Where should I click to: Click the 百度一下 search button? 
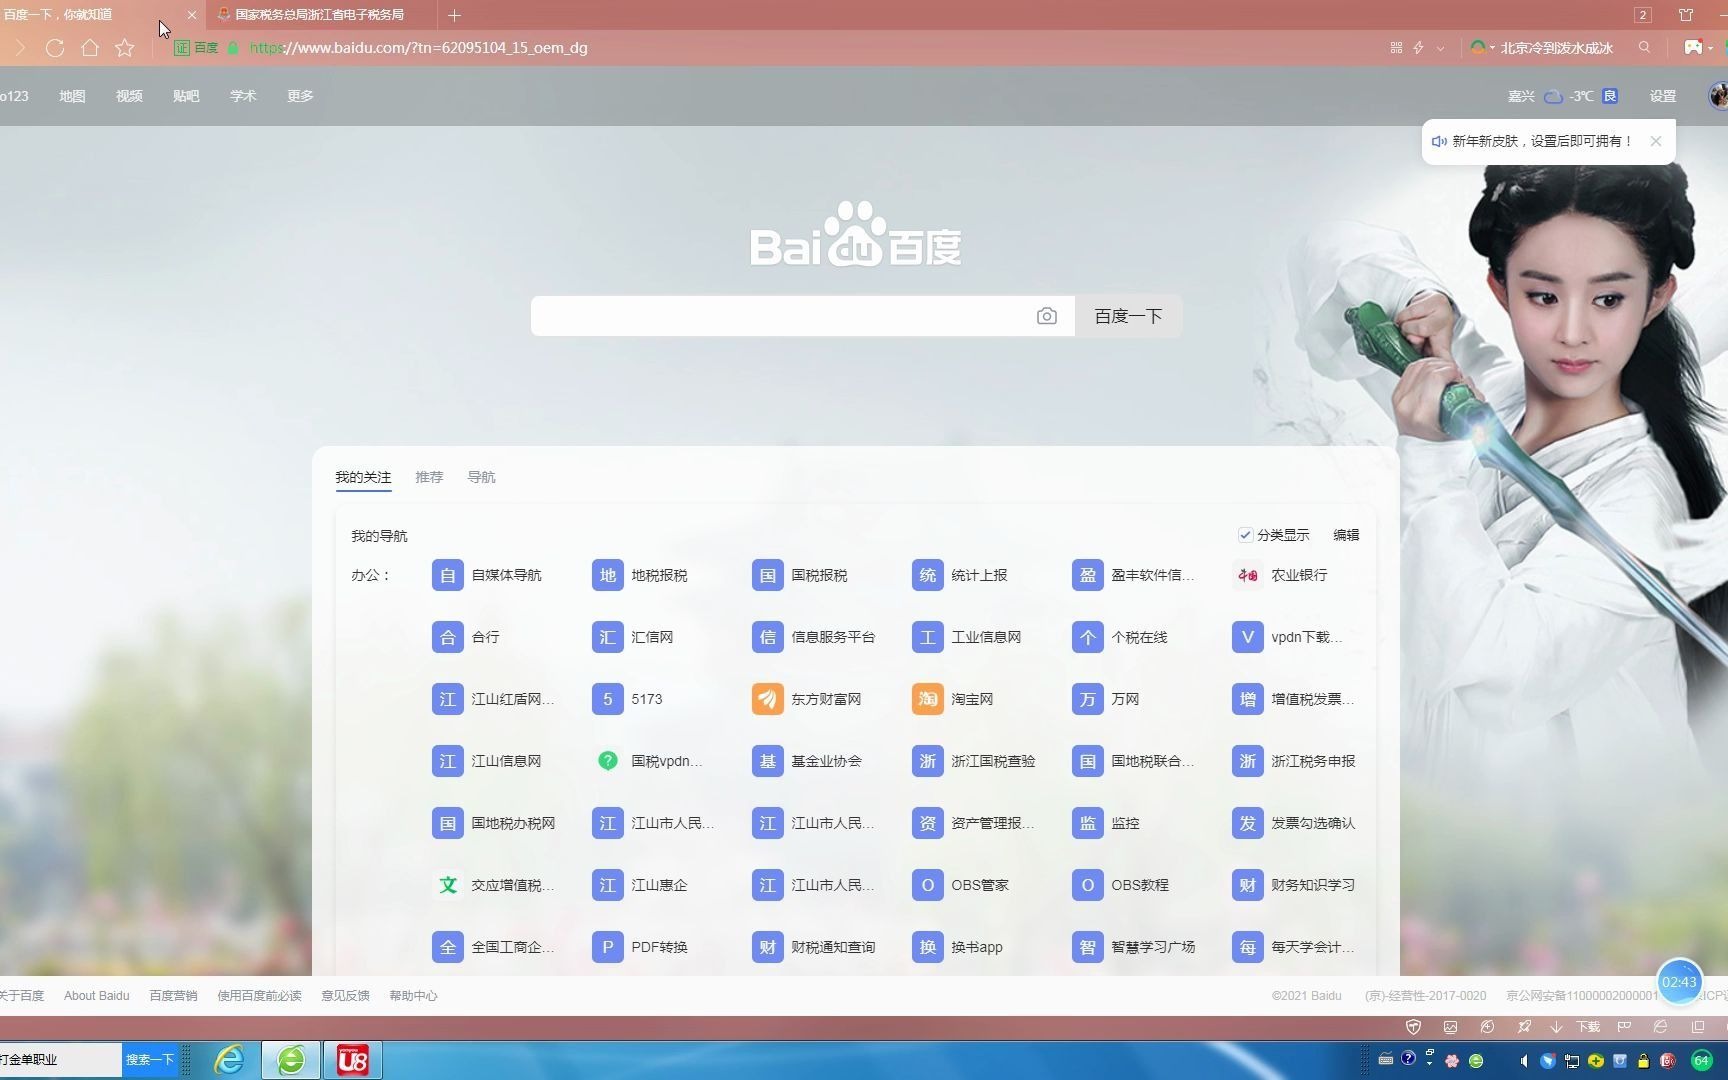[1128, 316]
